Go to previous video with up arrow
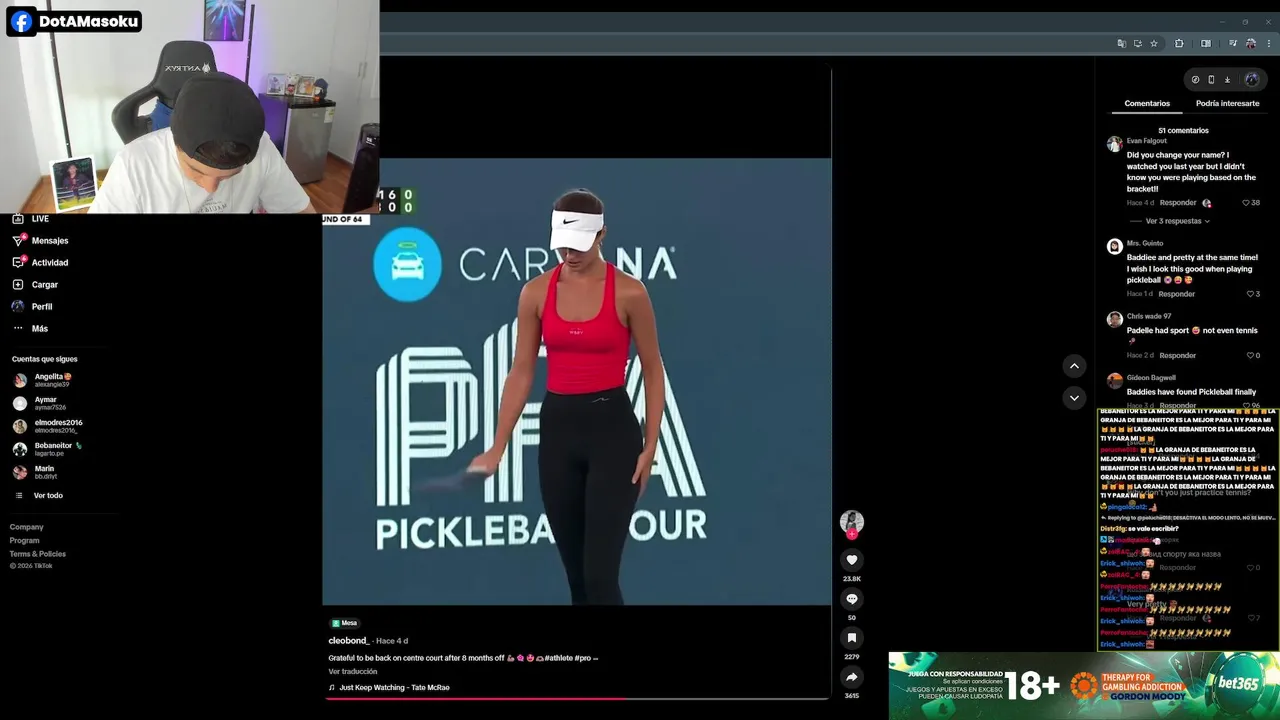The height and width of the screenshot is (720, 1280). (1074, 366)
